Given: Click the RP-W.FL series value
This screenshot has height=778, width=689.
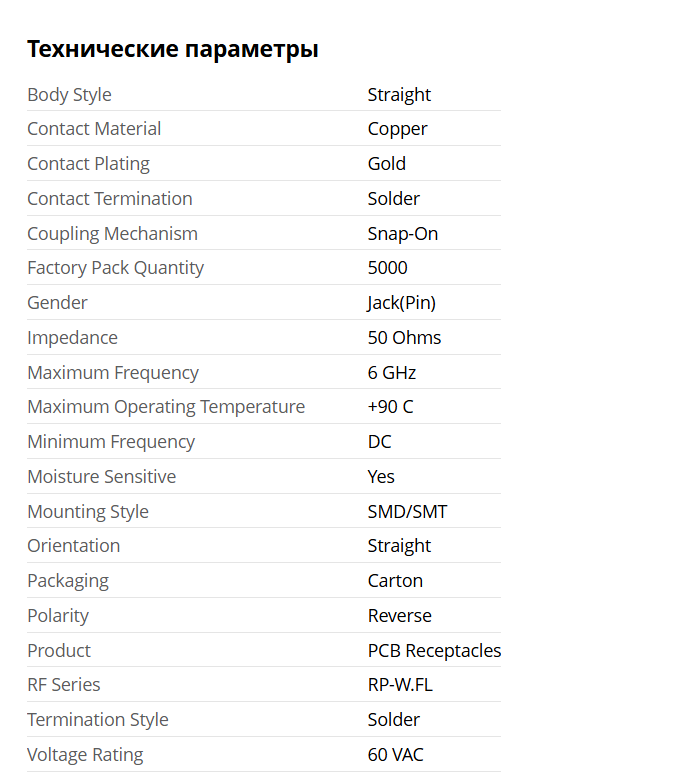Looking at the screenshot, I should coord(400,685).
